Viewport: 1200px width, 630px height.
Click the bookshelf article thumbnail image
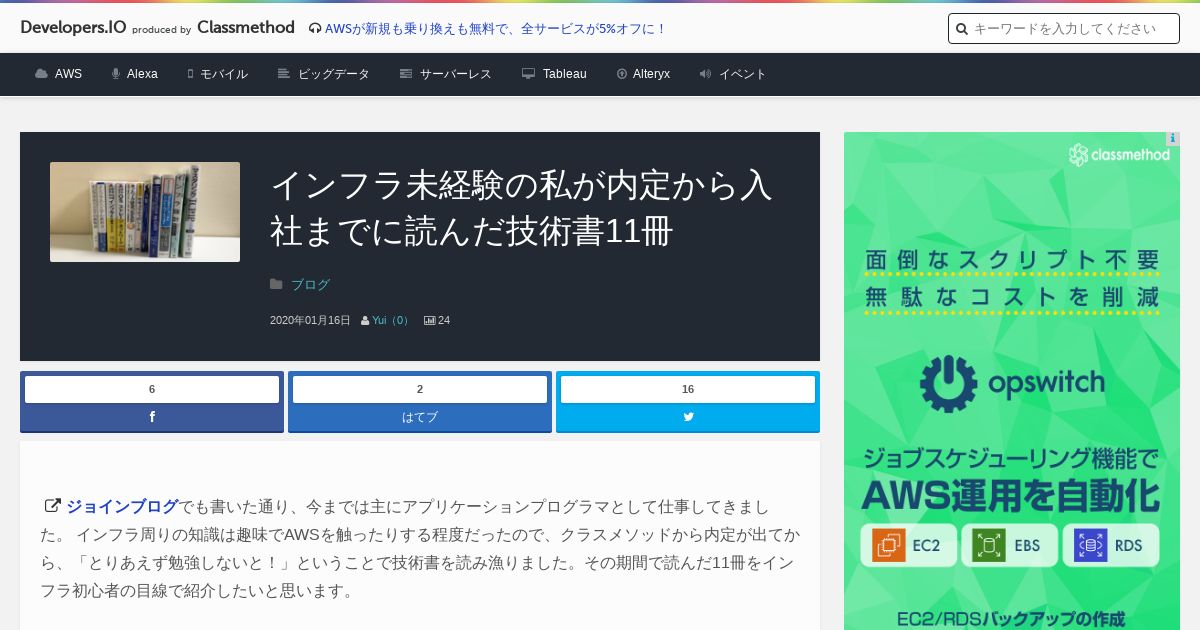point(145,212)
